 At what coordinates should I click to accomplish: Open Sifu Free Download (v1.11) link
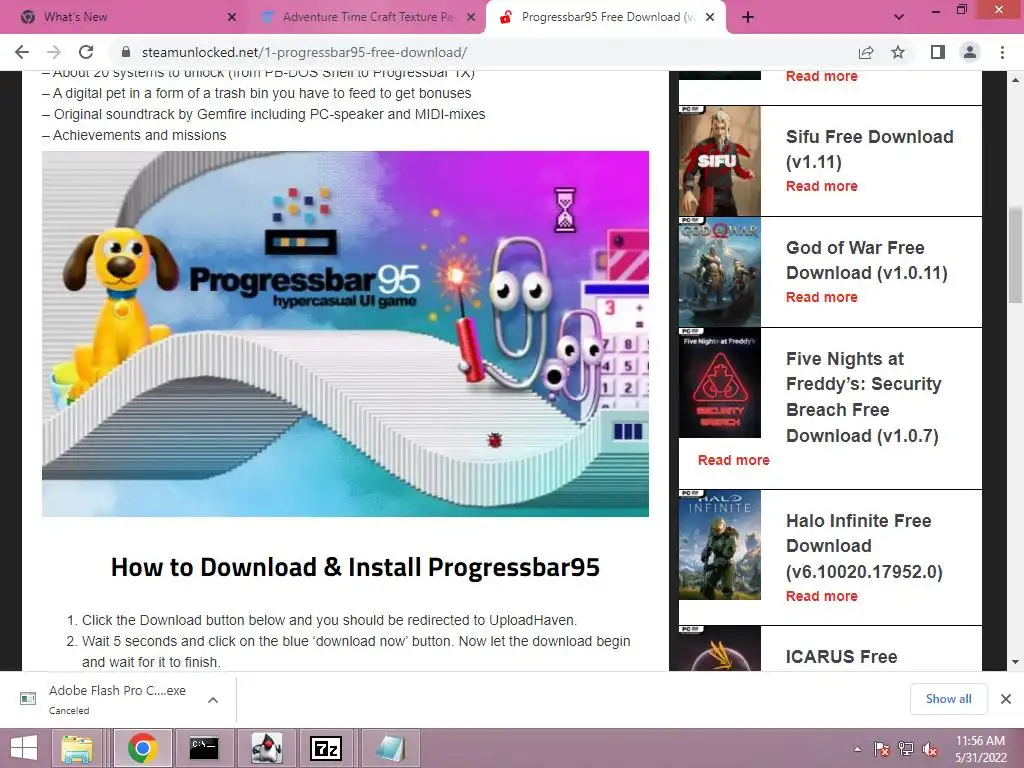[x=869, y=149]
